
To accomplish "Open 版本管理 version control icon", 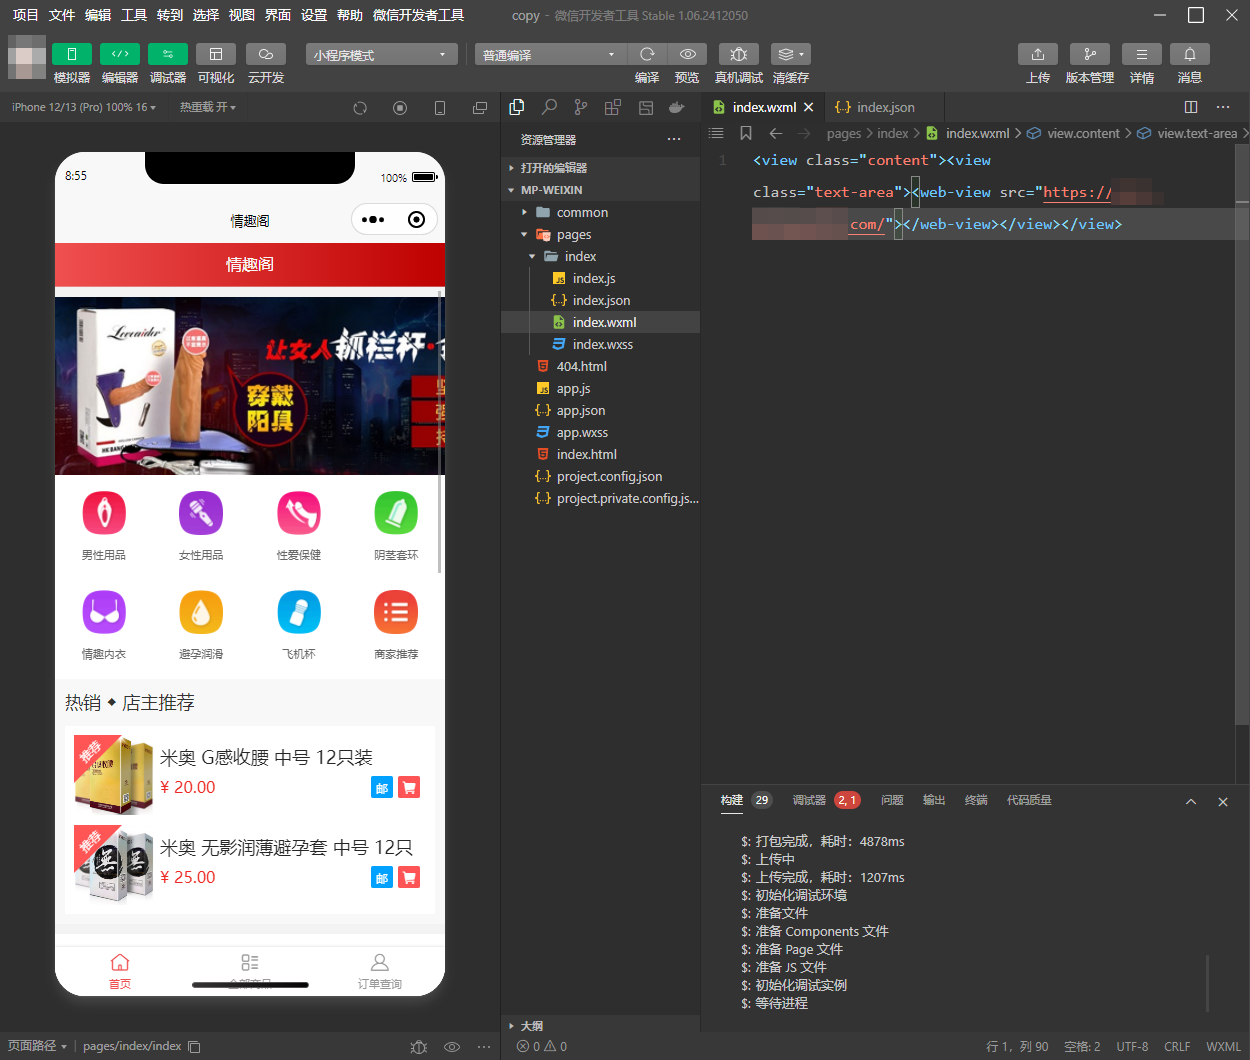I will 1089,54.
